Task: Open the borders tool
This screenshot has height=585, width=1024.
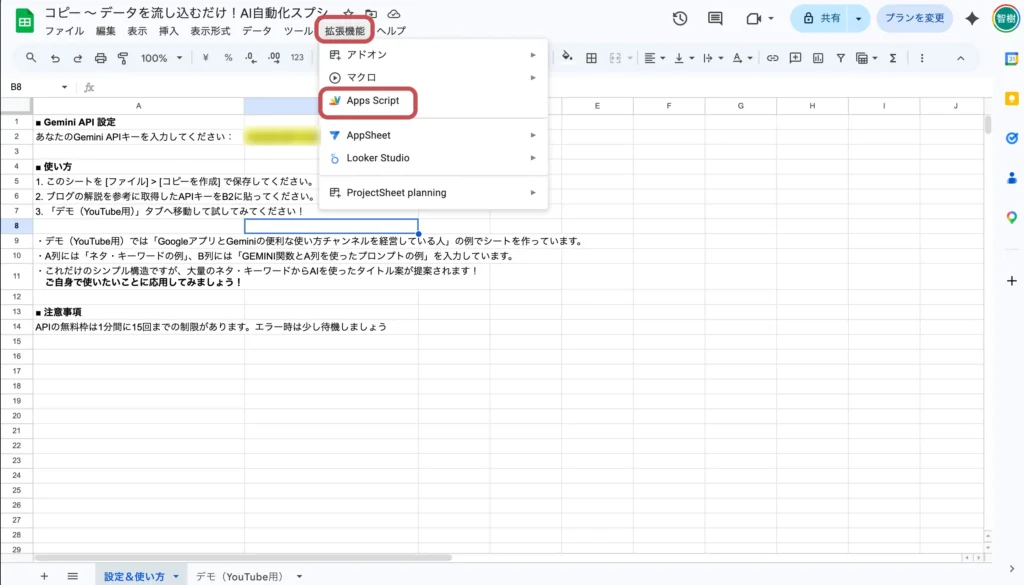Action: [x=591, y=58]
